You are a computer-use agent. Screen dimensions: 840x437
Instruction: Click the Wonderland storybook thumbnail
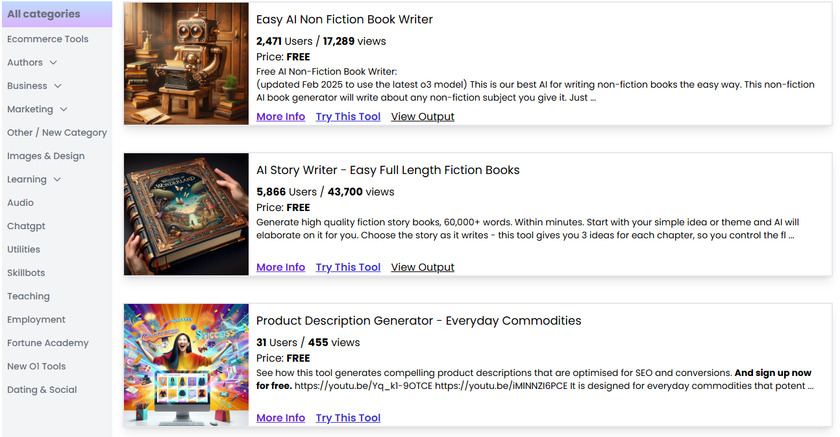pos(186,214)
